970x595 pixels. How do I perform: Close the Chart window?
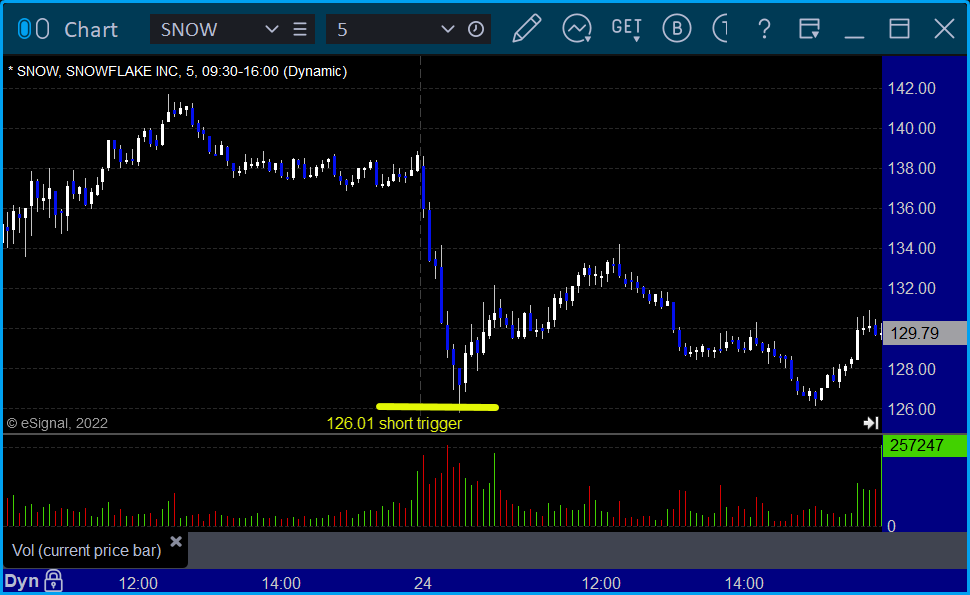pyautogui.click(x=944, y=29)
